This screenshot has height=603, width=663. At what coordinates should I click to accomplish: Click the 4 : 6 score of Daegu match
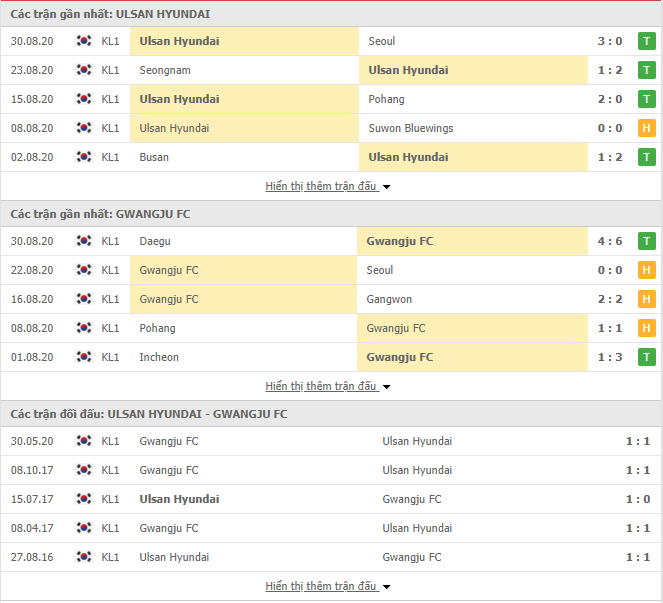(610, 241)
